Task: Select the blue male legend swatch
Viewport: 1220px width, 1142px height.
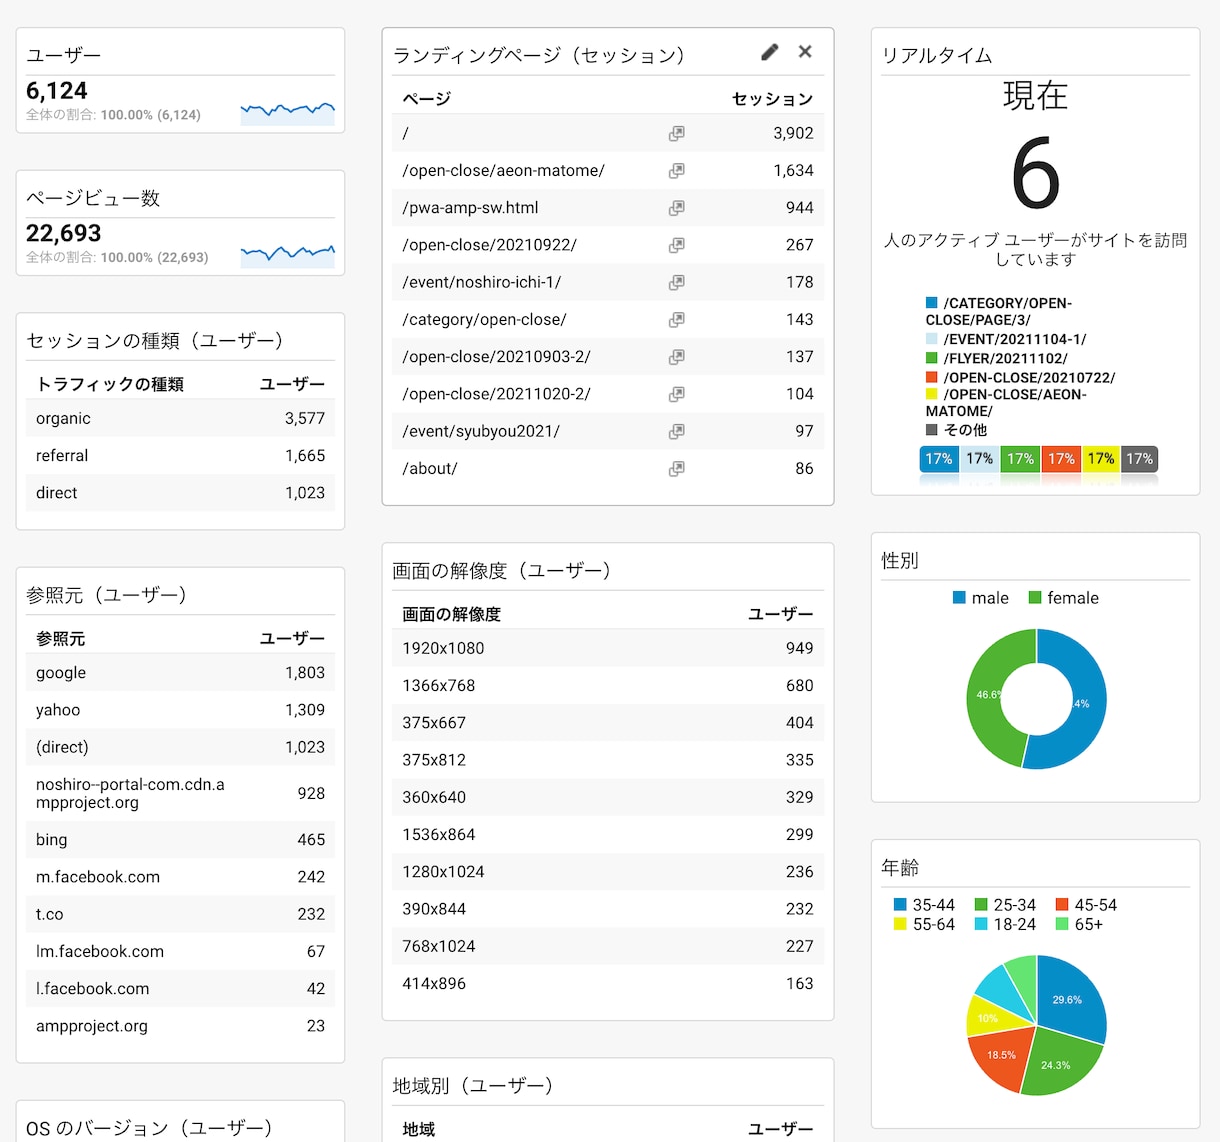Action: [x=959, y=598]
